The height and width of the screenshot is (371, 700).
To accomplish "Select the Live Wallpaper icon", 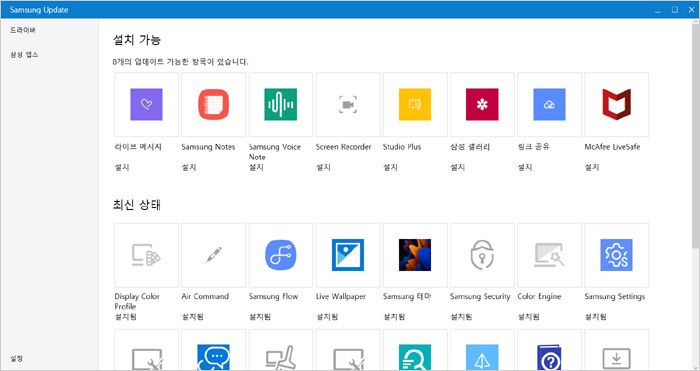I will 348,255.
